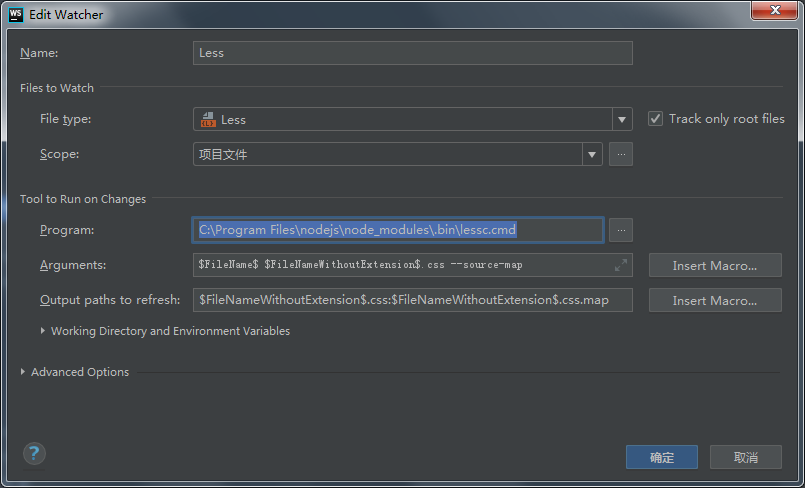Viewport: 805px width, 488px height.
Task: Open the File type dropdown arrow
Action: coord(622,120)
